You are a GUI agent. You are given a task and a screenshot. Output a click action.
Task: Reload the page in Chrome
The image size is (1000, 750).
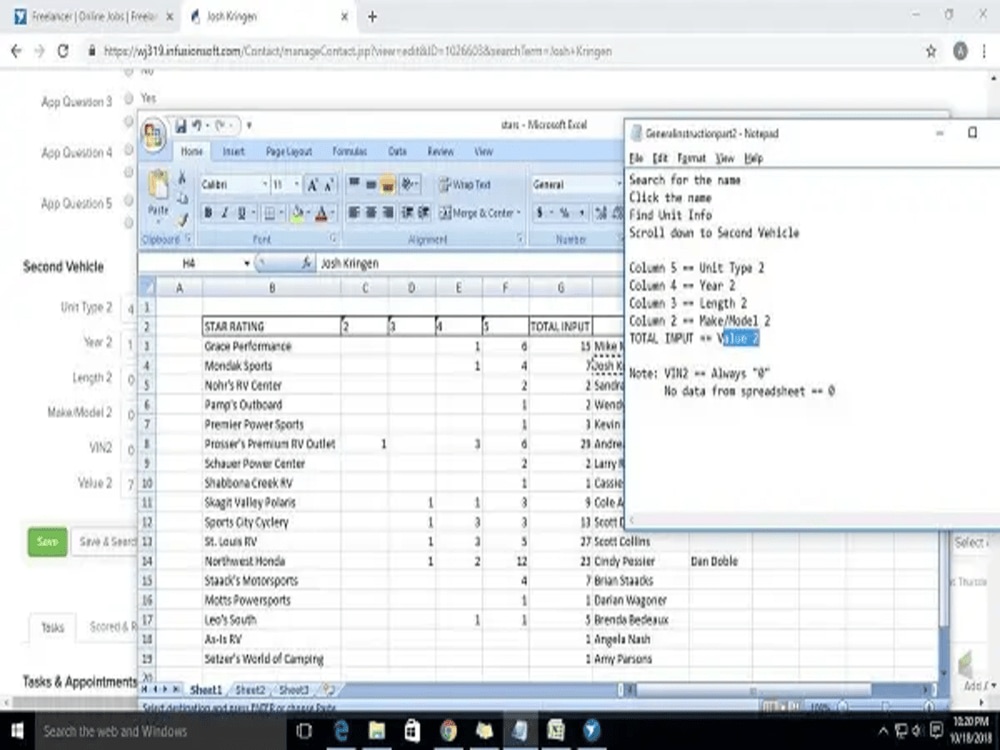coord(63,51)
